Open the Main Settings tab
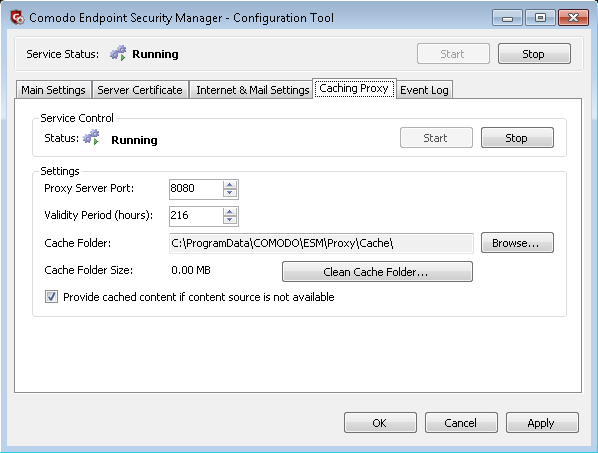This screenshot has width=598, height=453. (53, 90)
